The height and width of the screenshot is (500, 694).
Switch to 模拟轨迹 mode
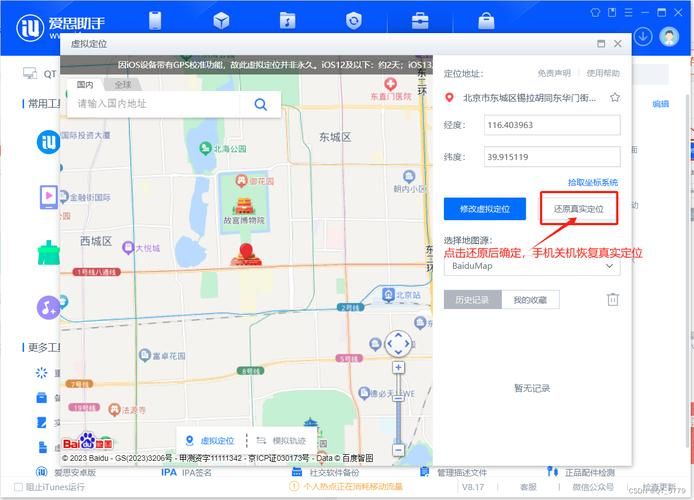(x=281, y=441)
